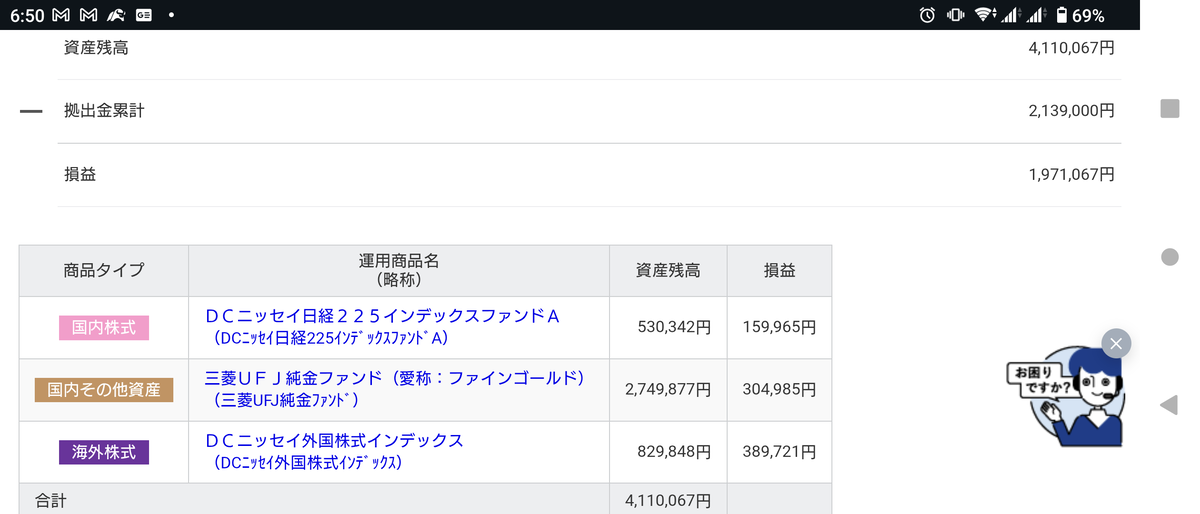Open the お困りですか support chat avatar
Viewport: 1200px width, 514px height.
(x=1066, y=397)
